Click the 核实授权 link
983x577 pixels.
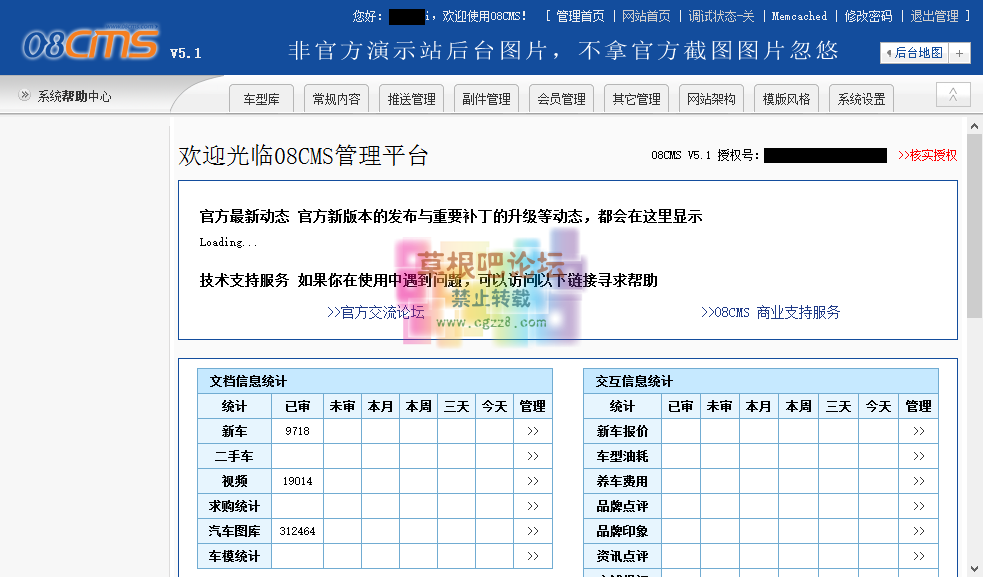click(927, 155)
